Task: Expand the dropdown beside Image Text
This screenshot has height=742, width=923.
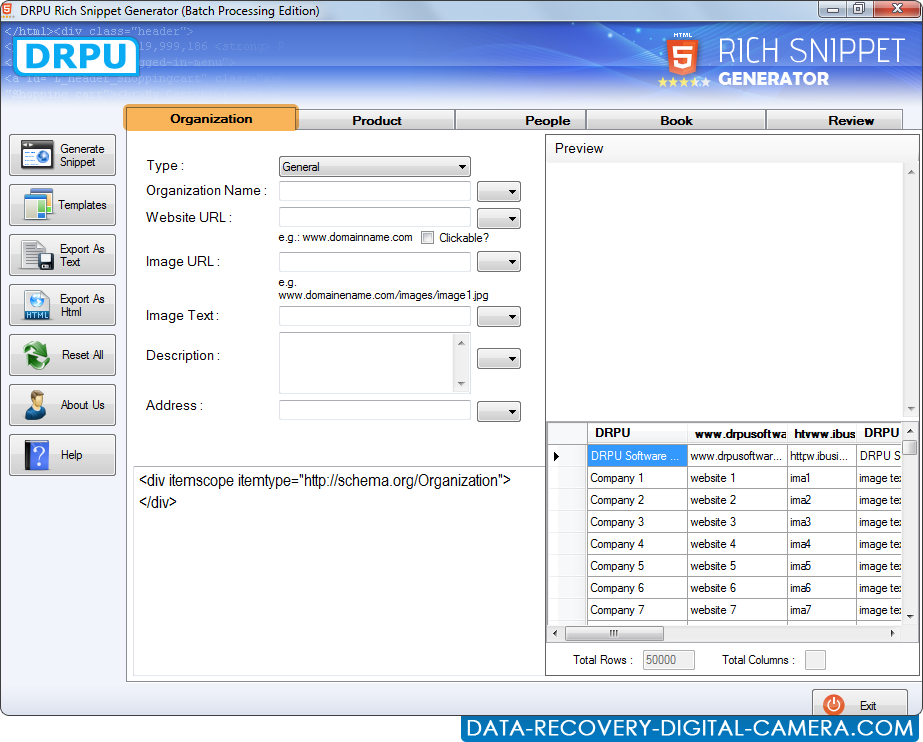Action: pos(499,317)
